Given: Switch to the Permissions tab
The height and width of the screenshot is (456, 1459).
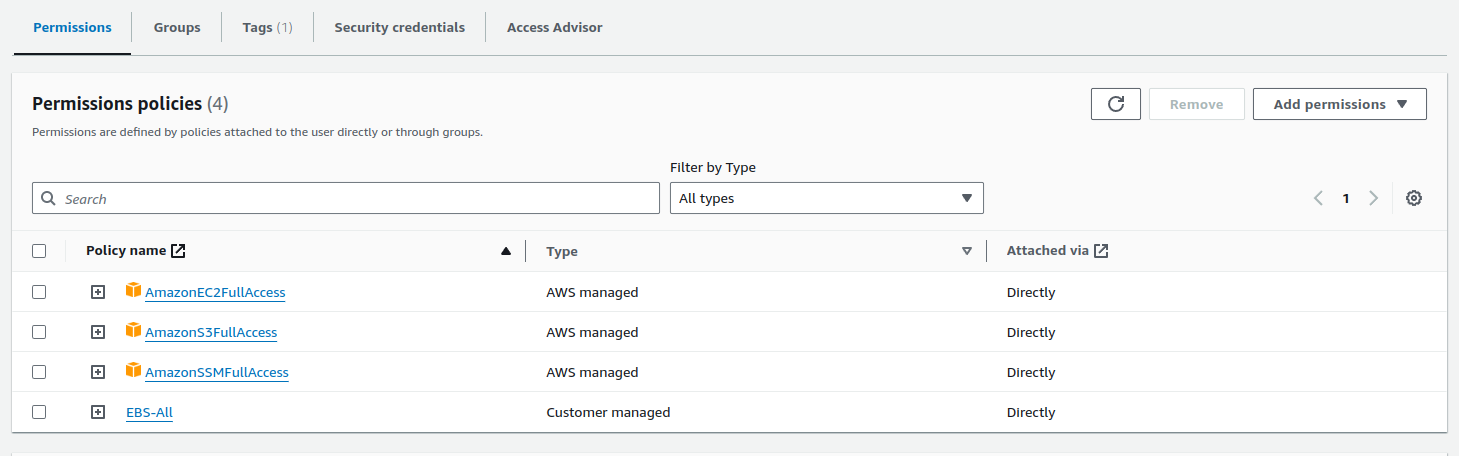Looking at the screenshot, I should 72,27.
